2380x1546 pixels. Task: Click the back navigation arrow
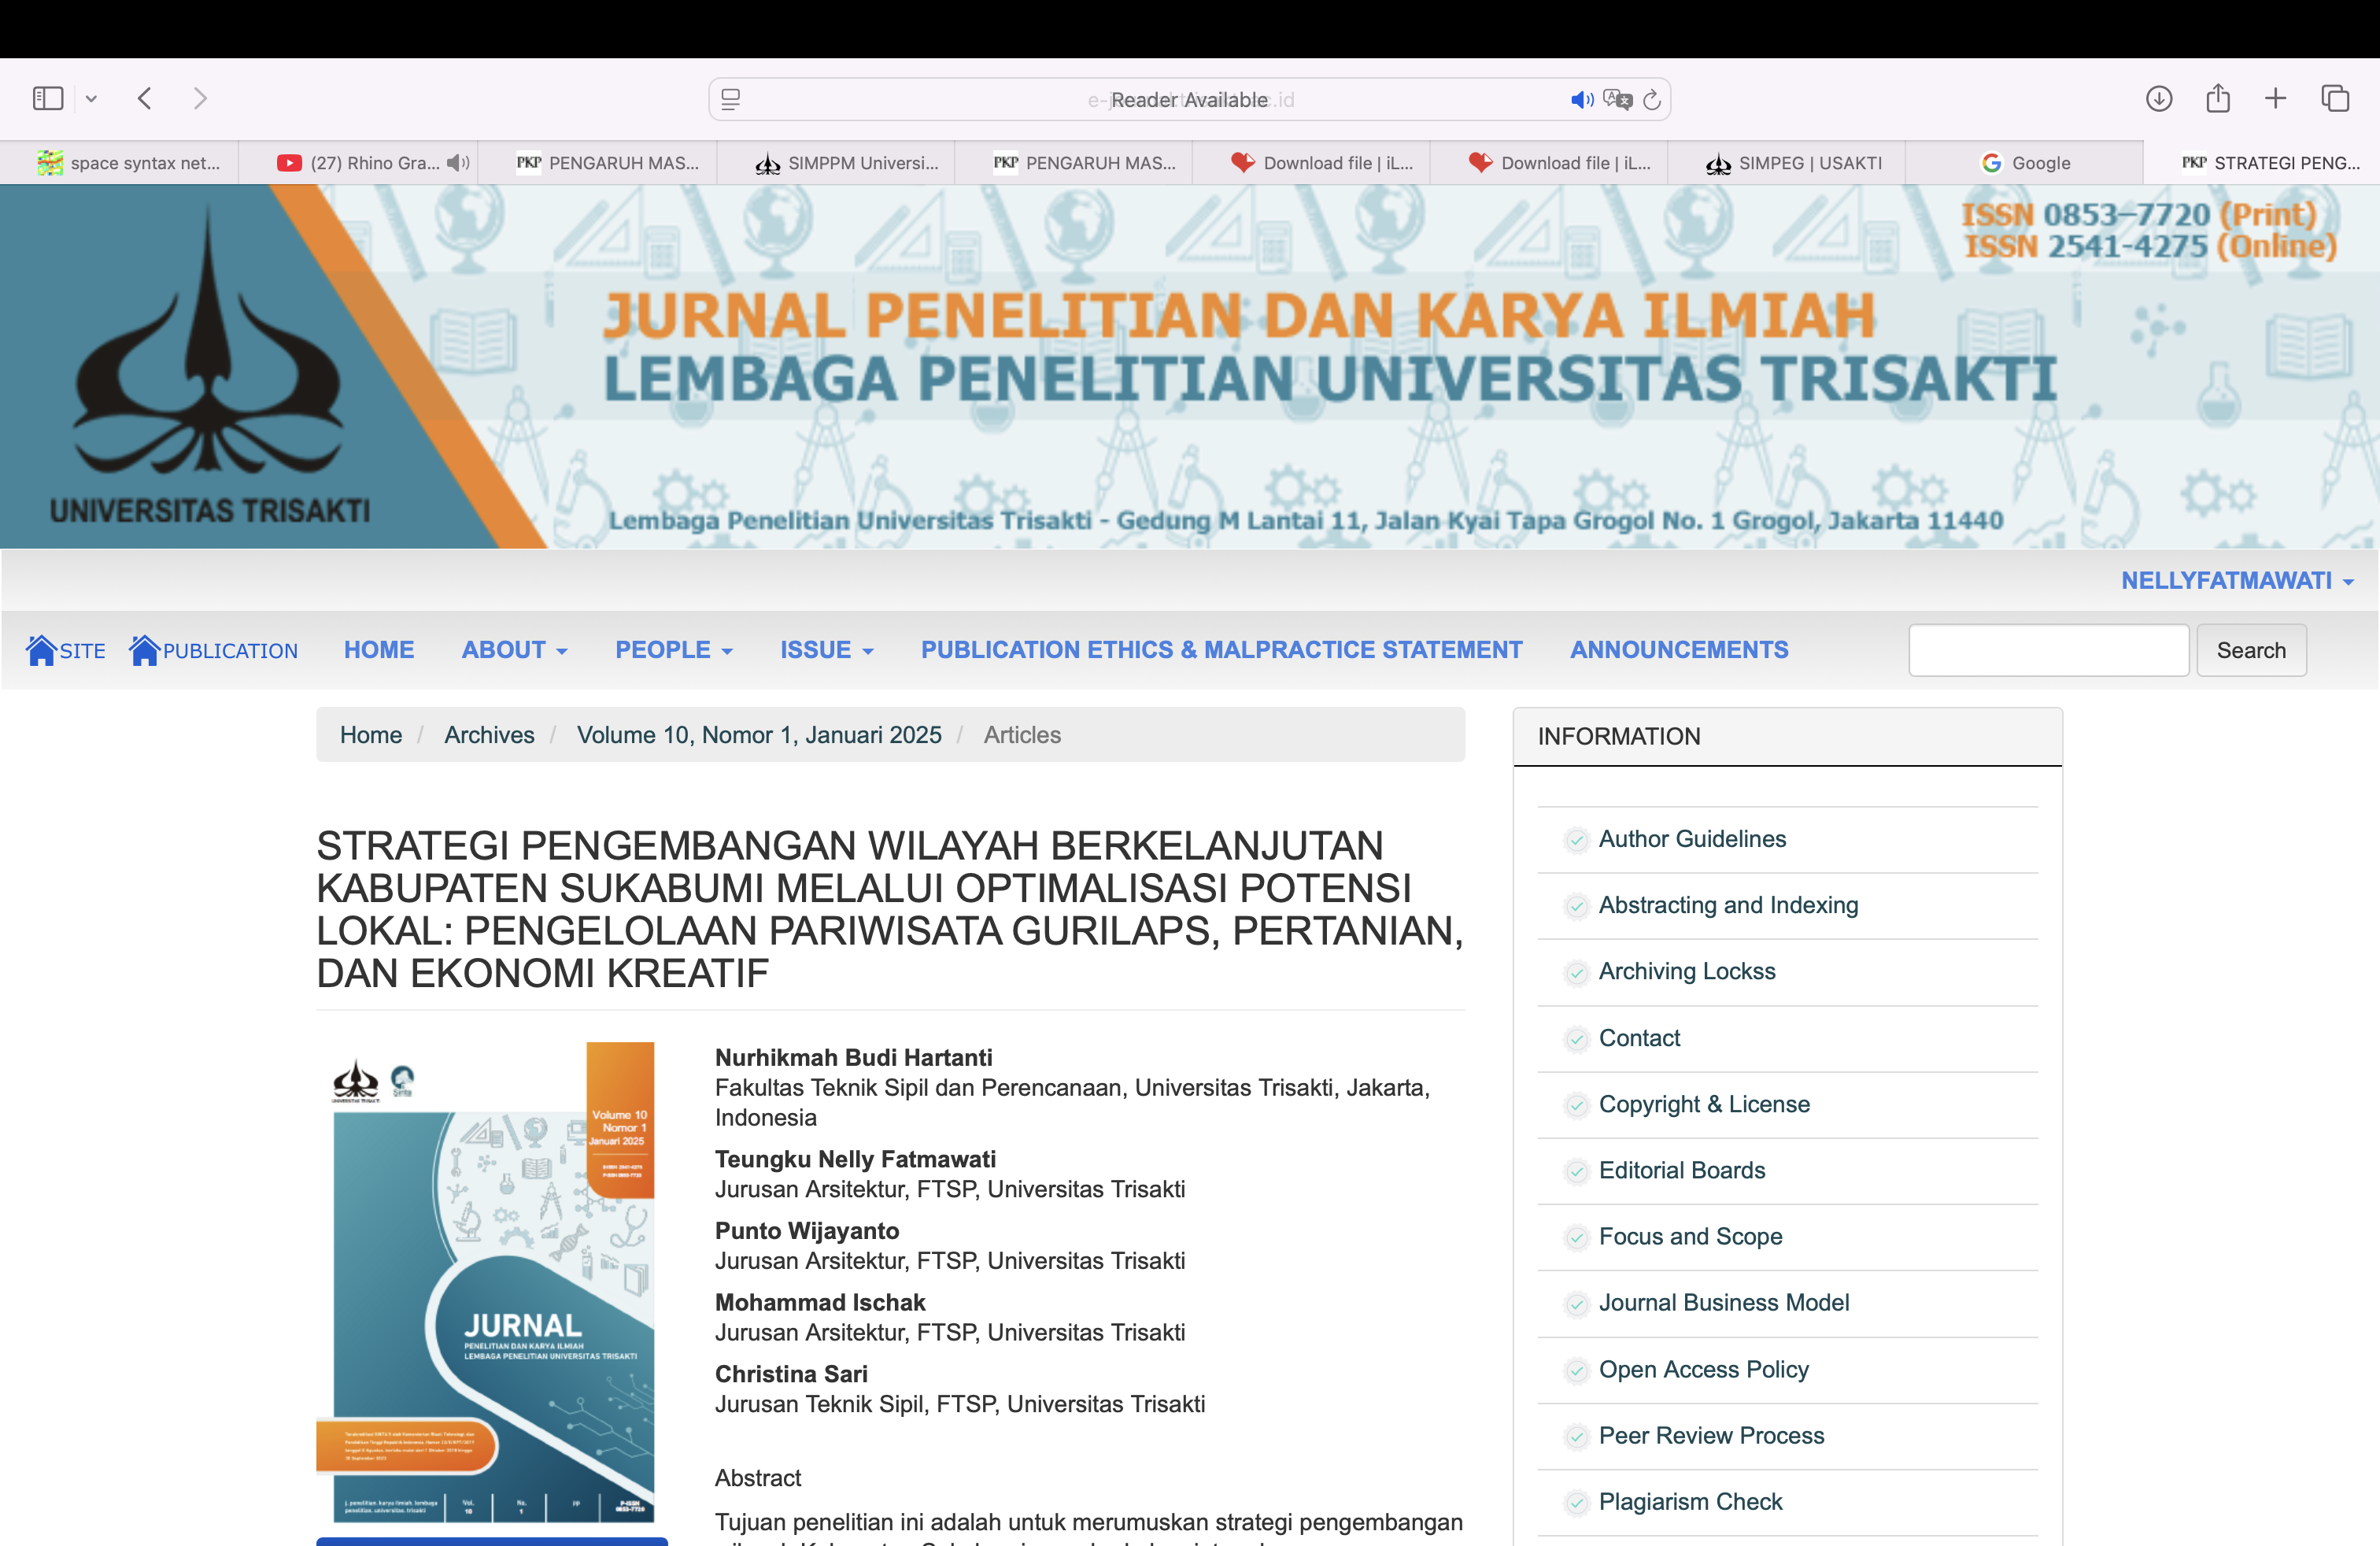tap(145, 98)
